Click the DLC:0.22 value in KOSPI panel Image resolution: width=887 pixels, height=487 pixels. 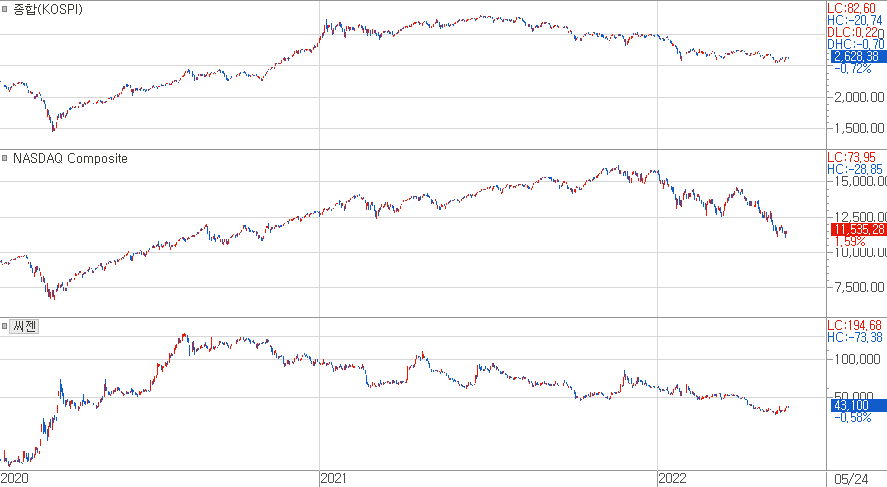coord(852,32)
